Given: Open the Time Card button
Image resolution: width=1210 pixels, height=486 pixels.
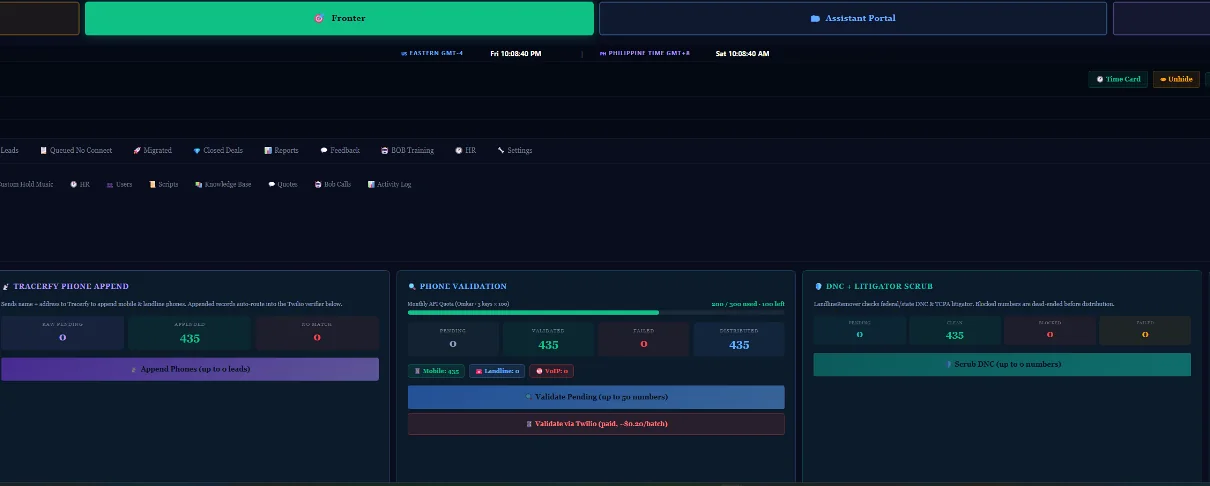Looking at the screenshot, I should (1118, 79).
